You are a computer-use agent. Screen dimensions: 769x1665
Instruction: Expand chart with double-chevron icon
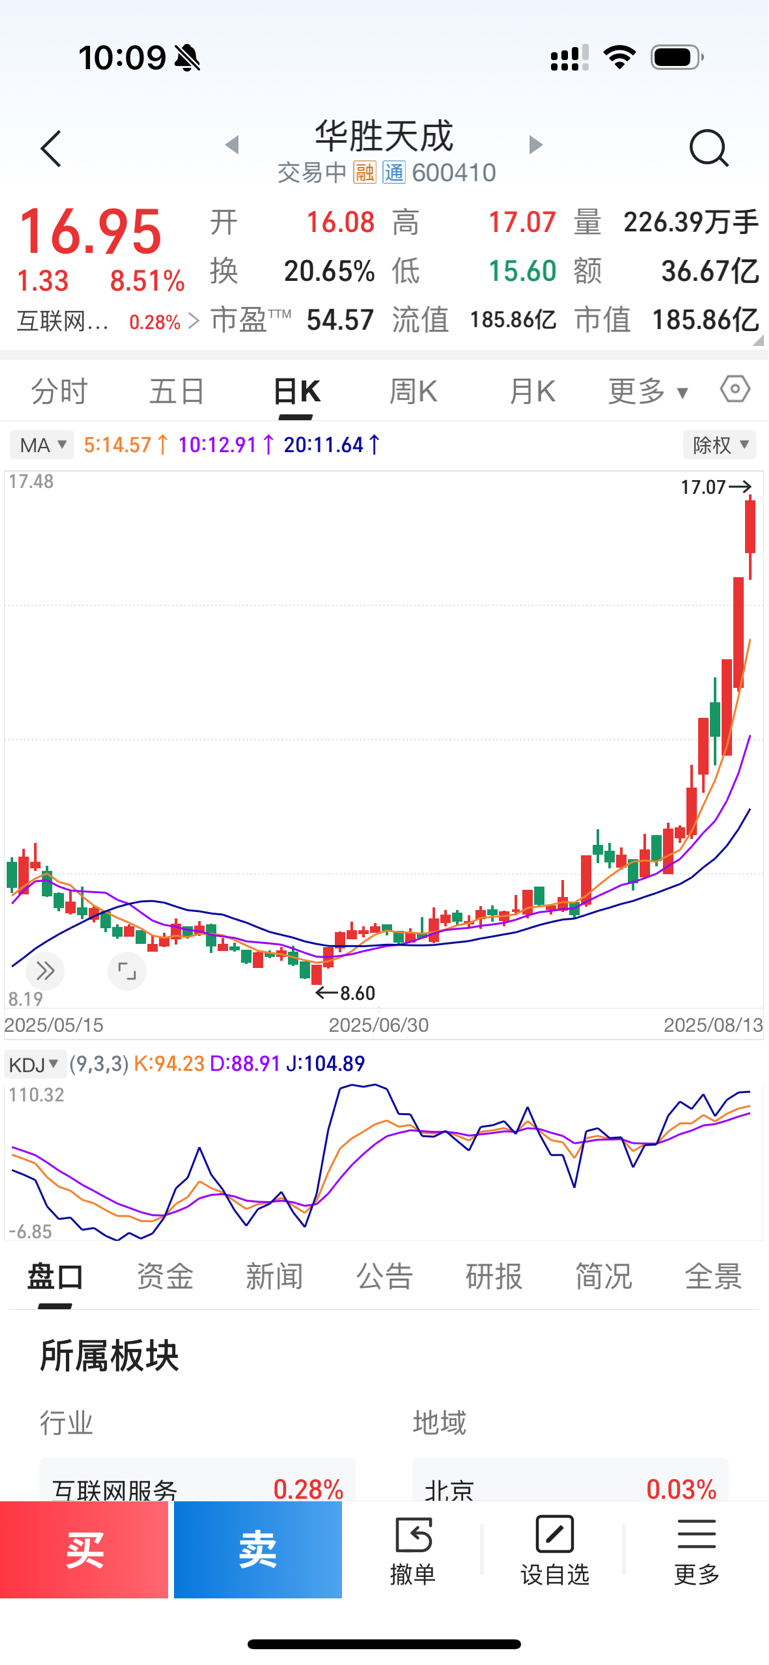tap(45, 970)
